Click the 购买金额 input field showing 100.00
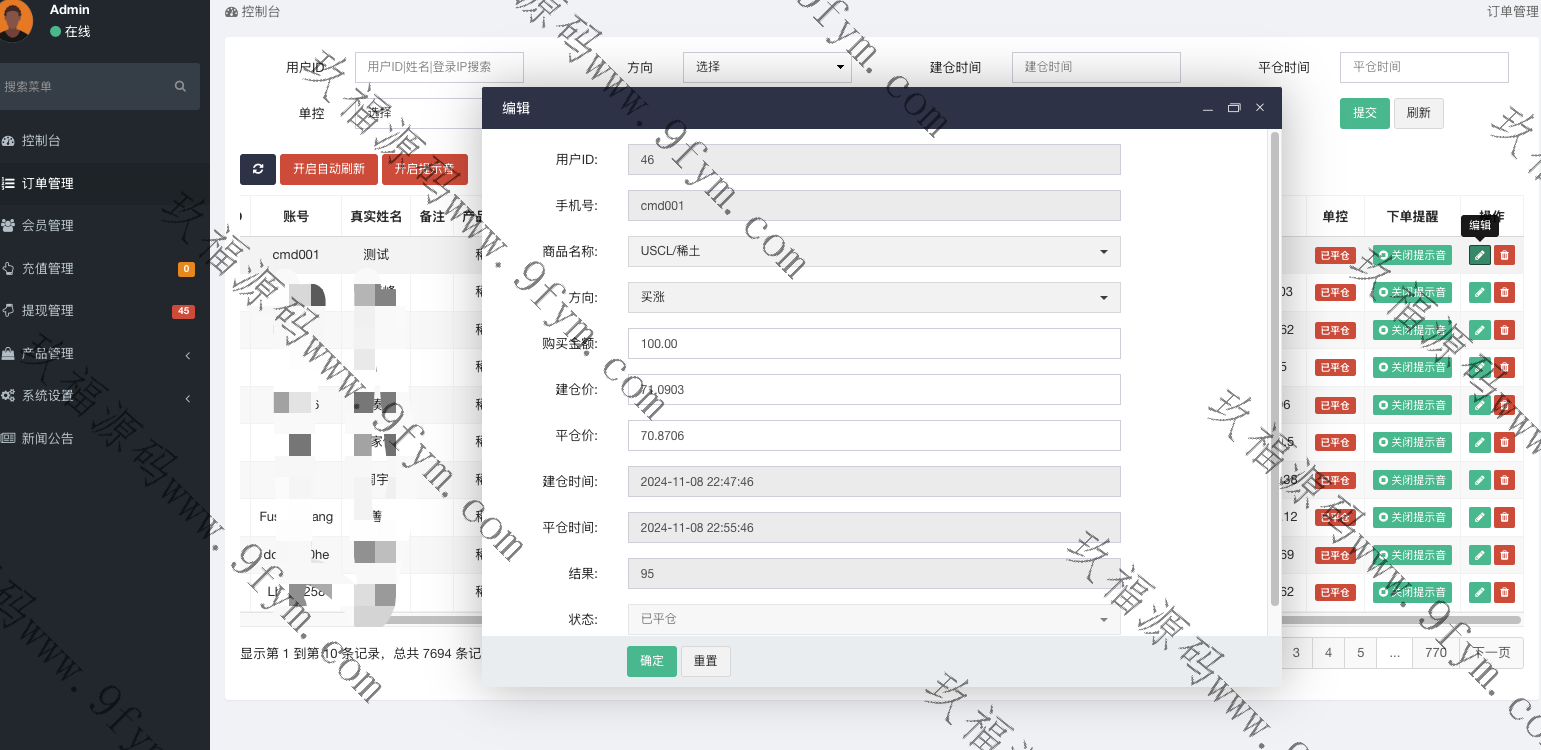 point(873,343)
